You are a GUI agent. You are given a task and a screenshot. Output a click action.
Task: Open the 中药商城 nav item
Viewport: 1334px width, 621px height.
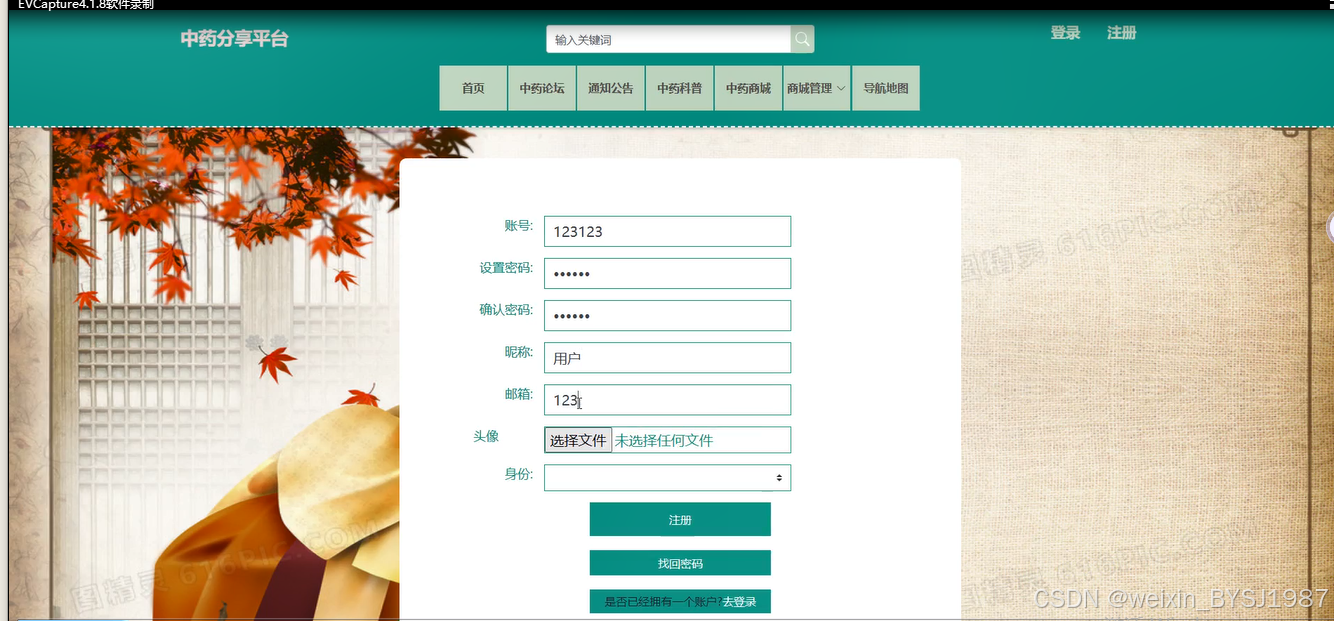tap(748, 88)
